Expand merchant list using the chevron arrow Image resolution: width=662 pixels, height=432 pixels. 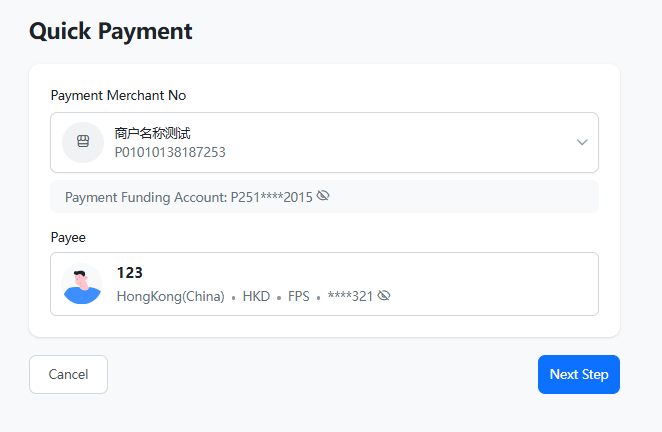pos(582,142)
